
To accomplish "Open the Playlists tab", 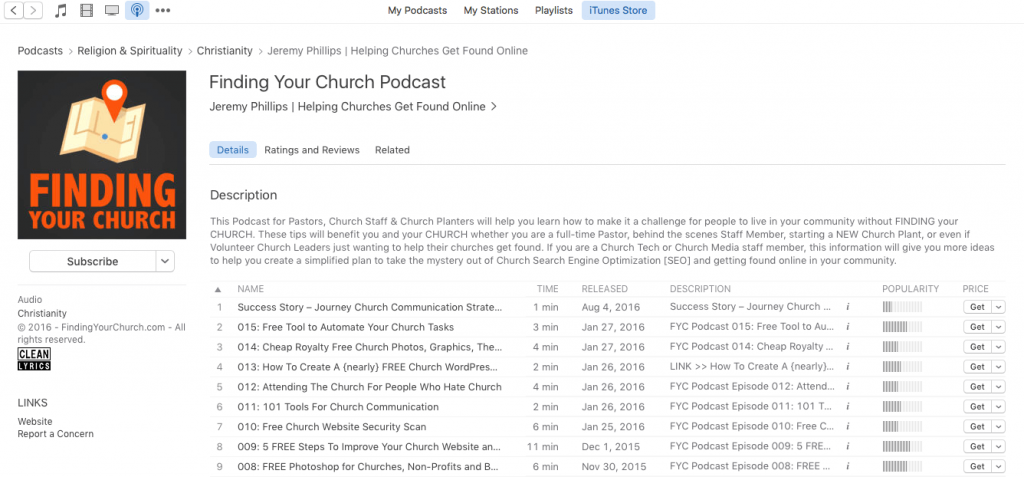I will (554, 10).
